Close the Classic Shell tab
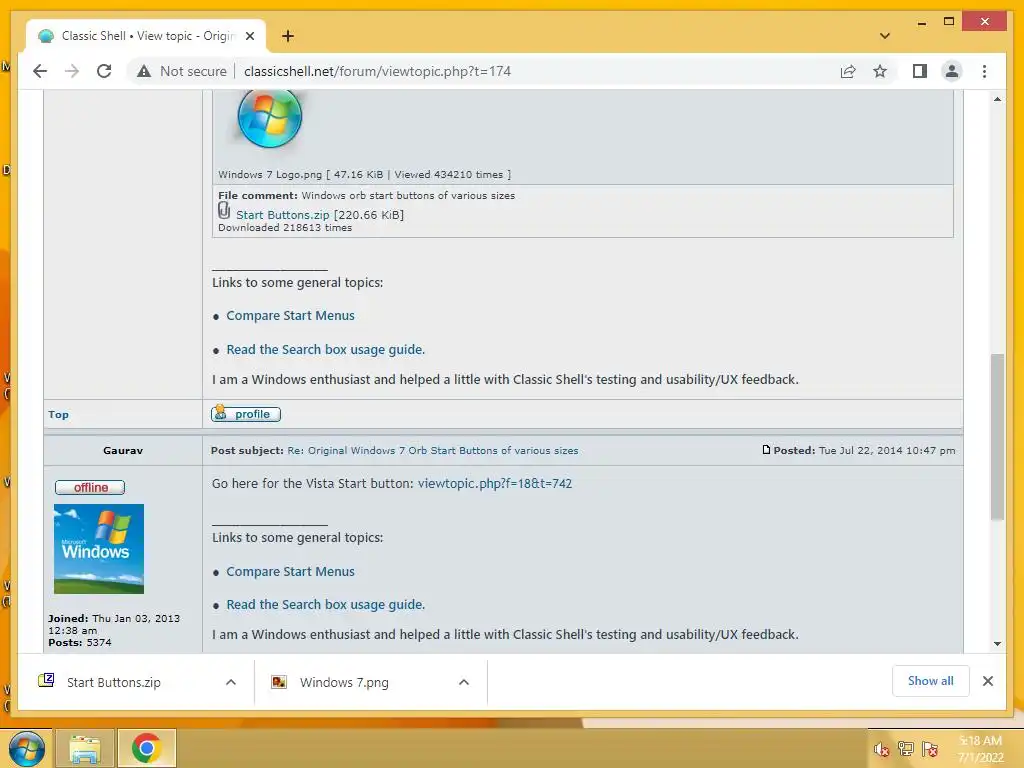 [x=249, y=36]
